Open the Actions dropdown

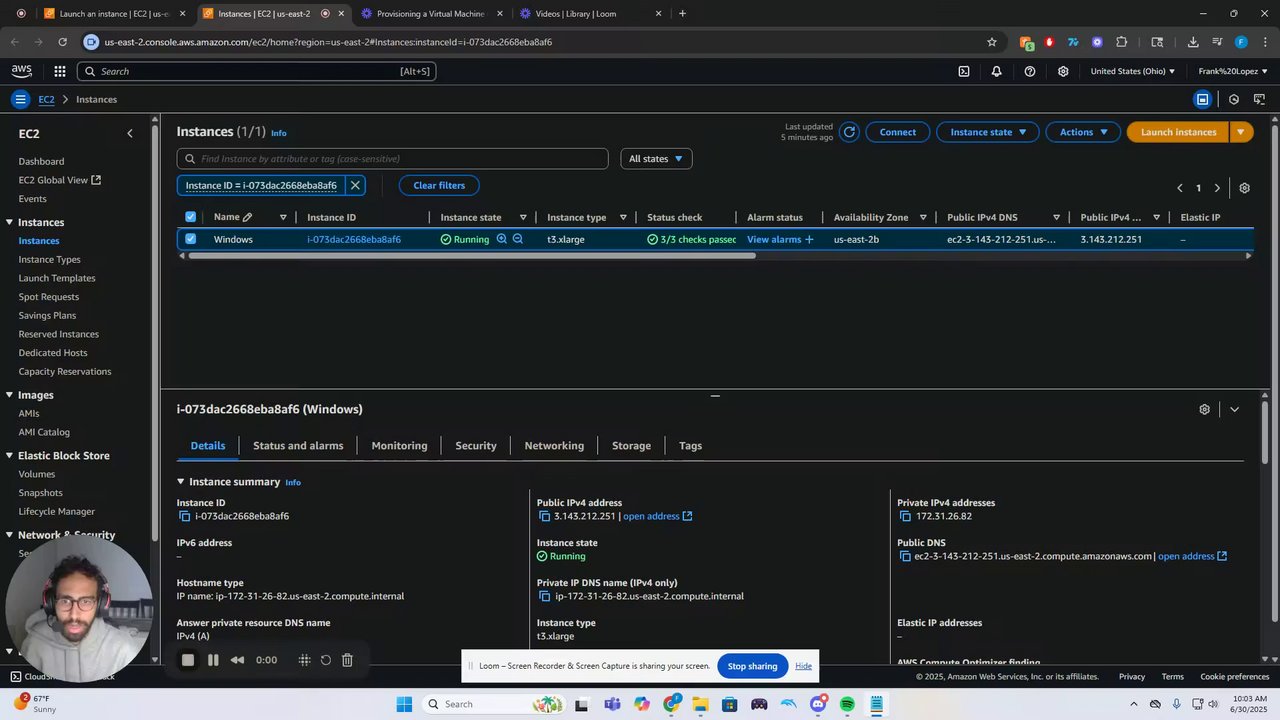1084,132
